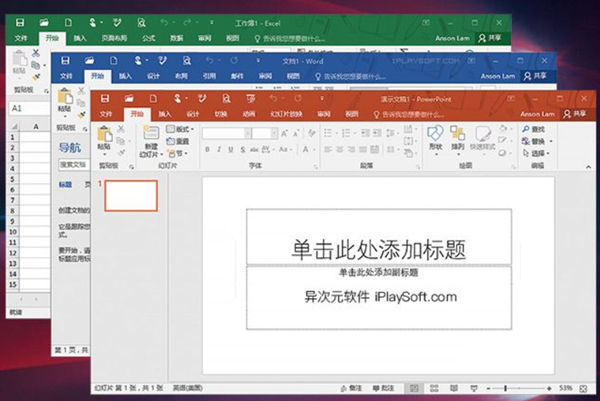
Task: Switch to Slide Sorter view in status bar
Action: (434, 388)
